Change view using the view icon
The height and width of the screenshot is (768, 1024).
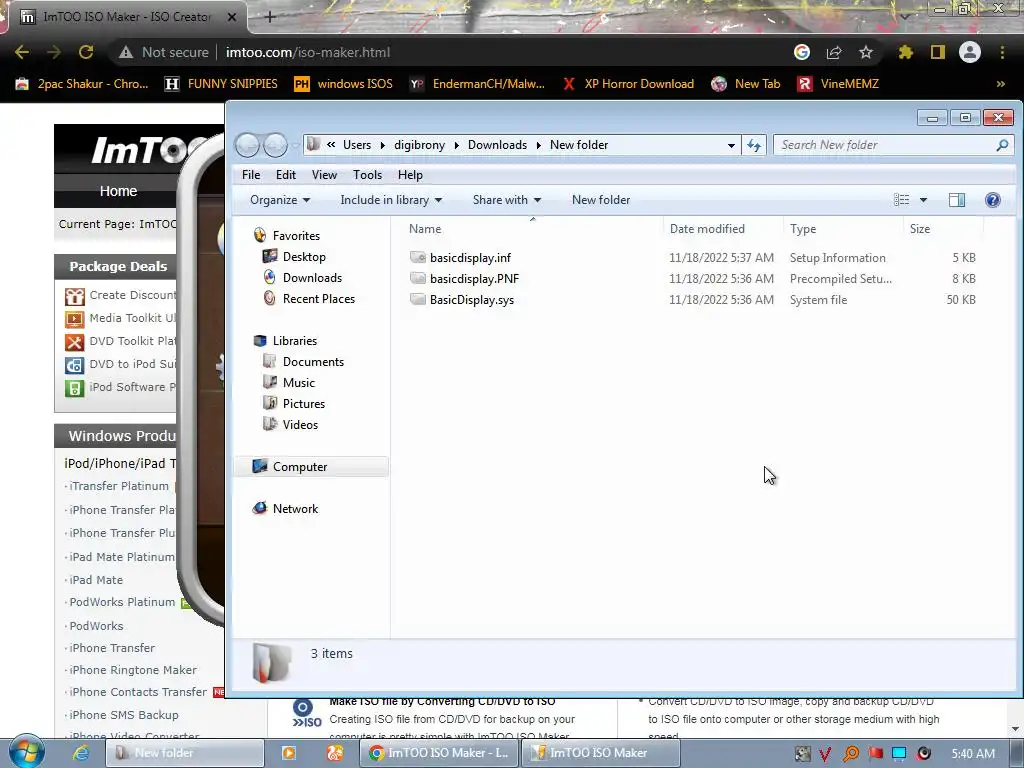(x=901, y=200)
